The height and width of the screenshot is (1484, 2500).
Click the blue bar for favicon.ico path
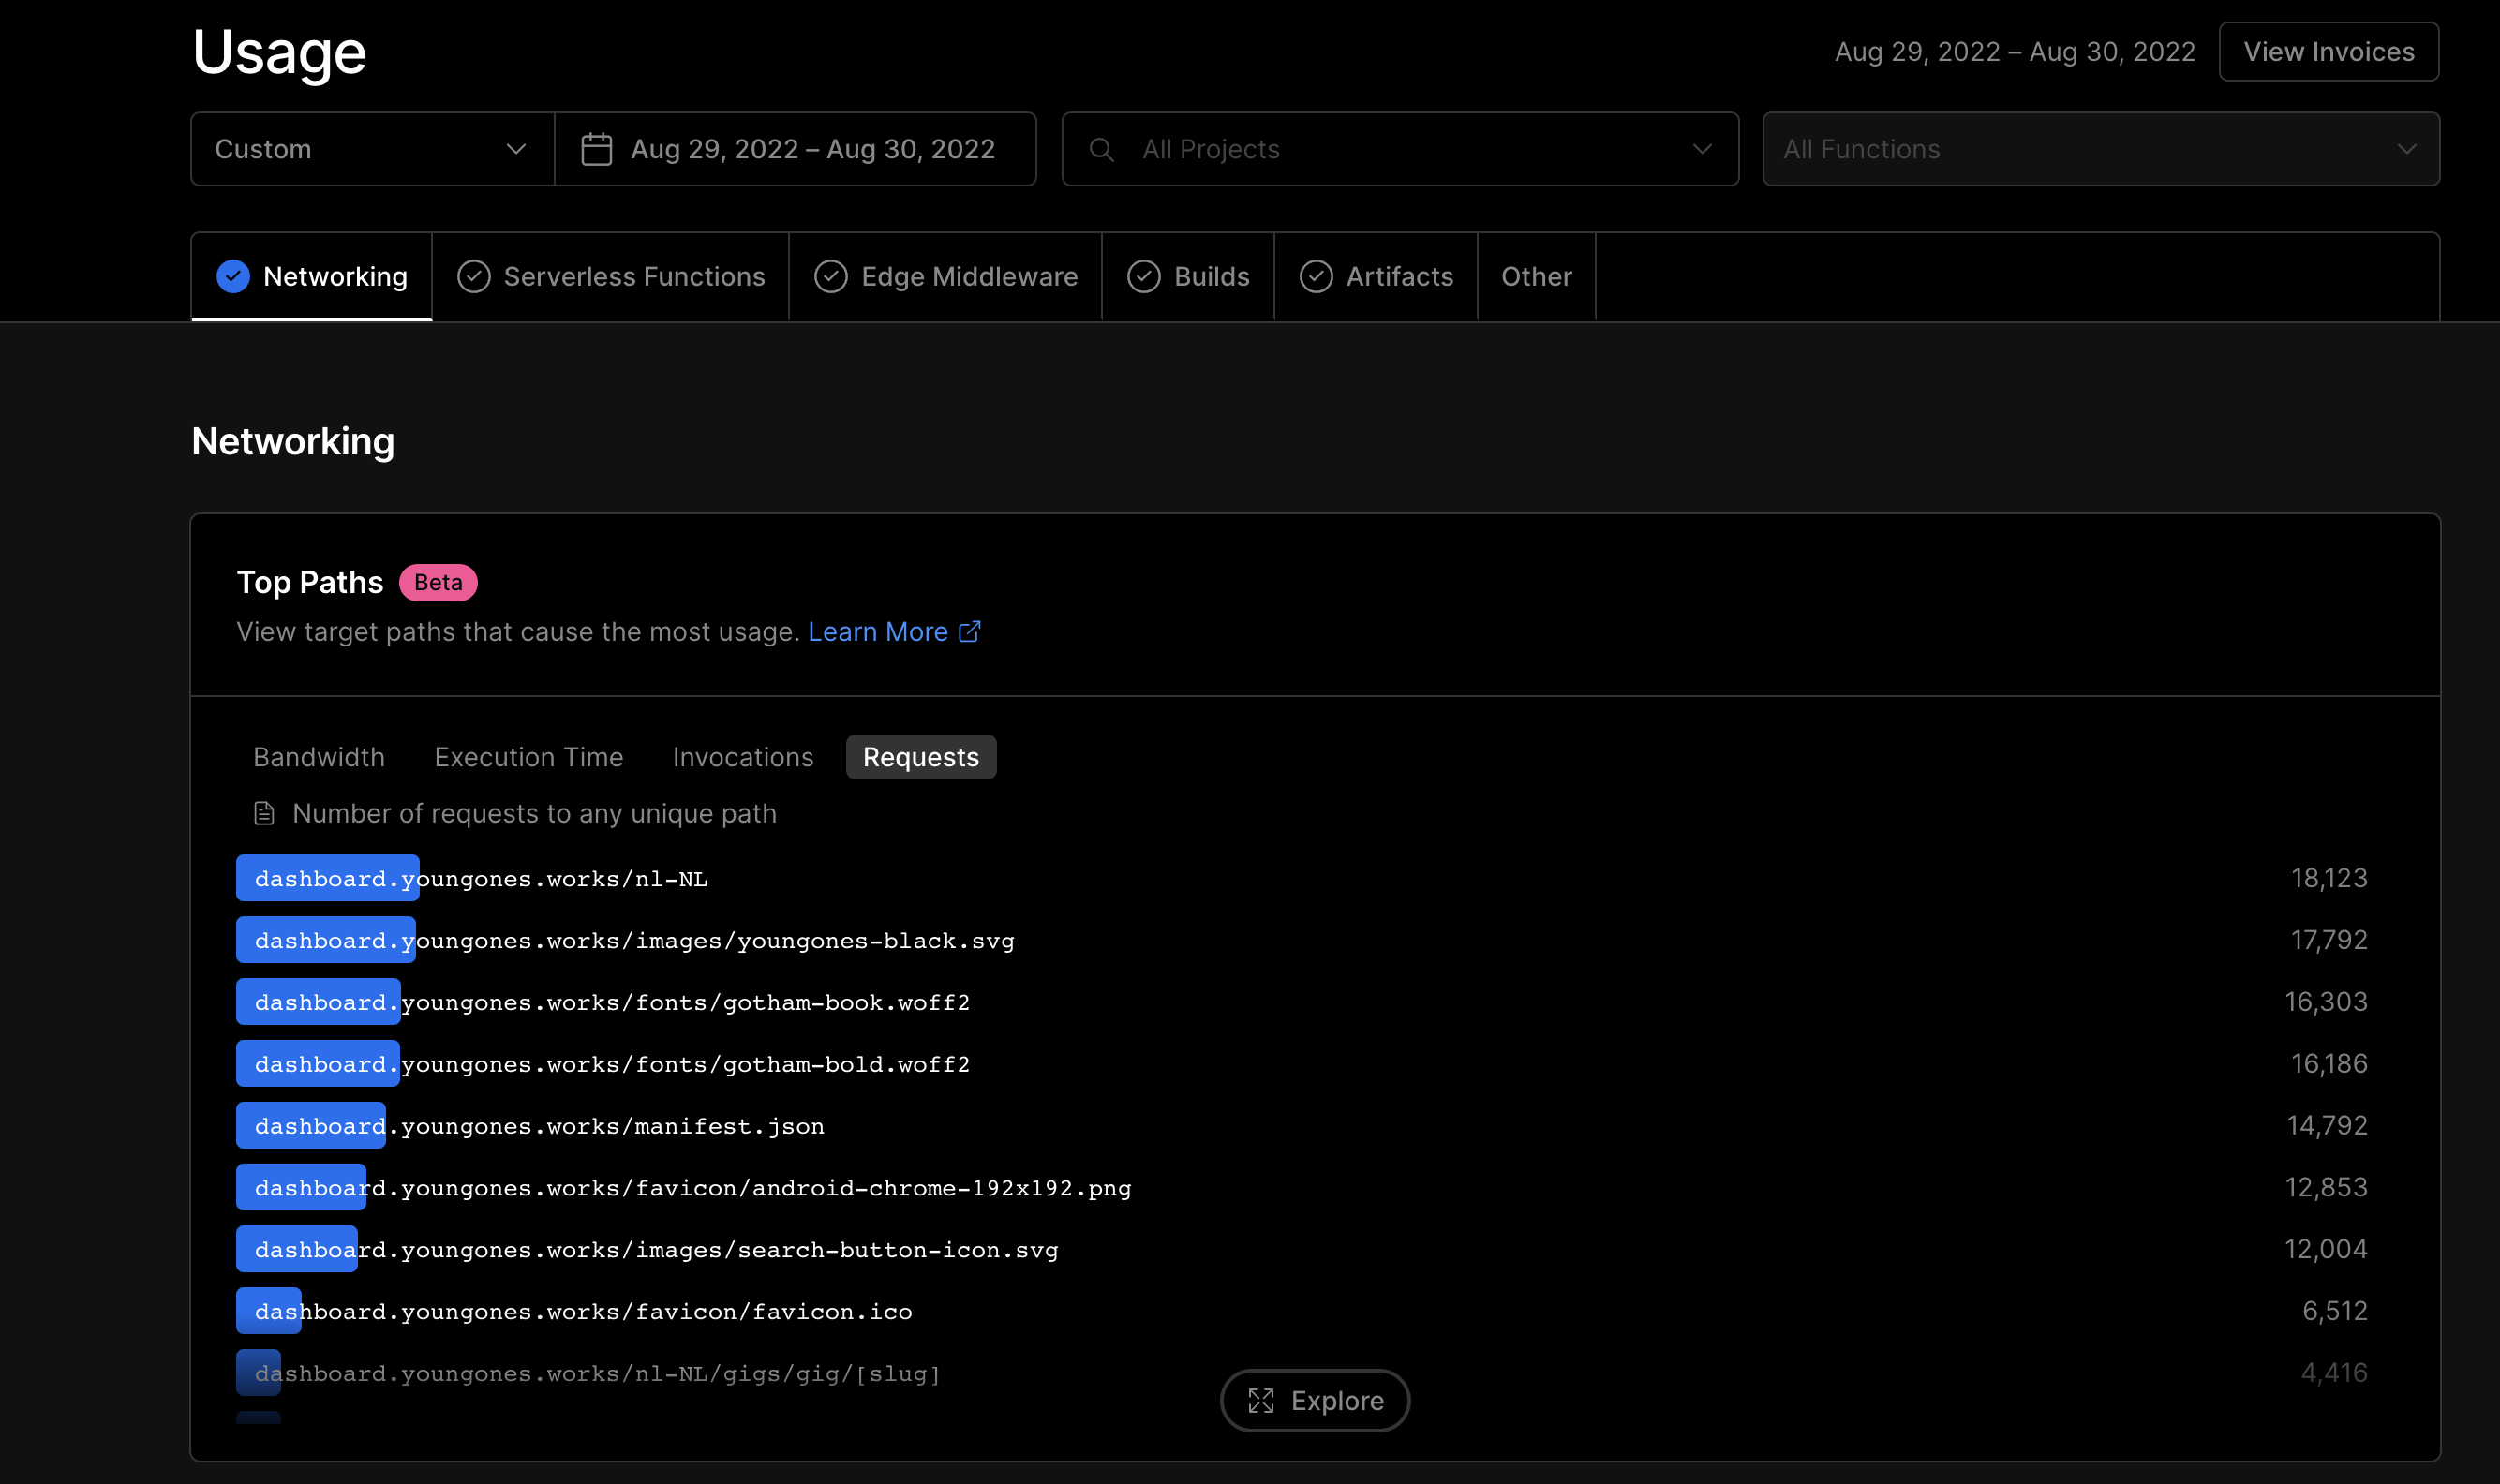(268, 1310)
